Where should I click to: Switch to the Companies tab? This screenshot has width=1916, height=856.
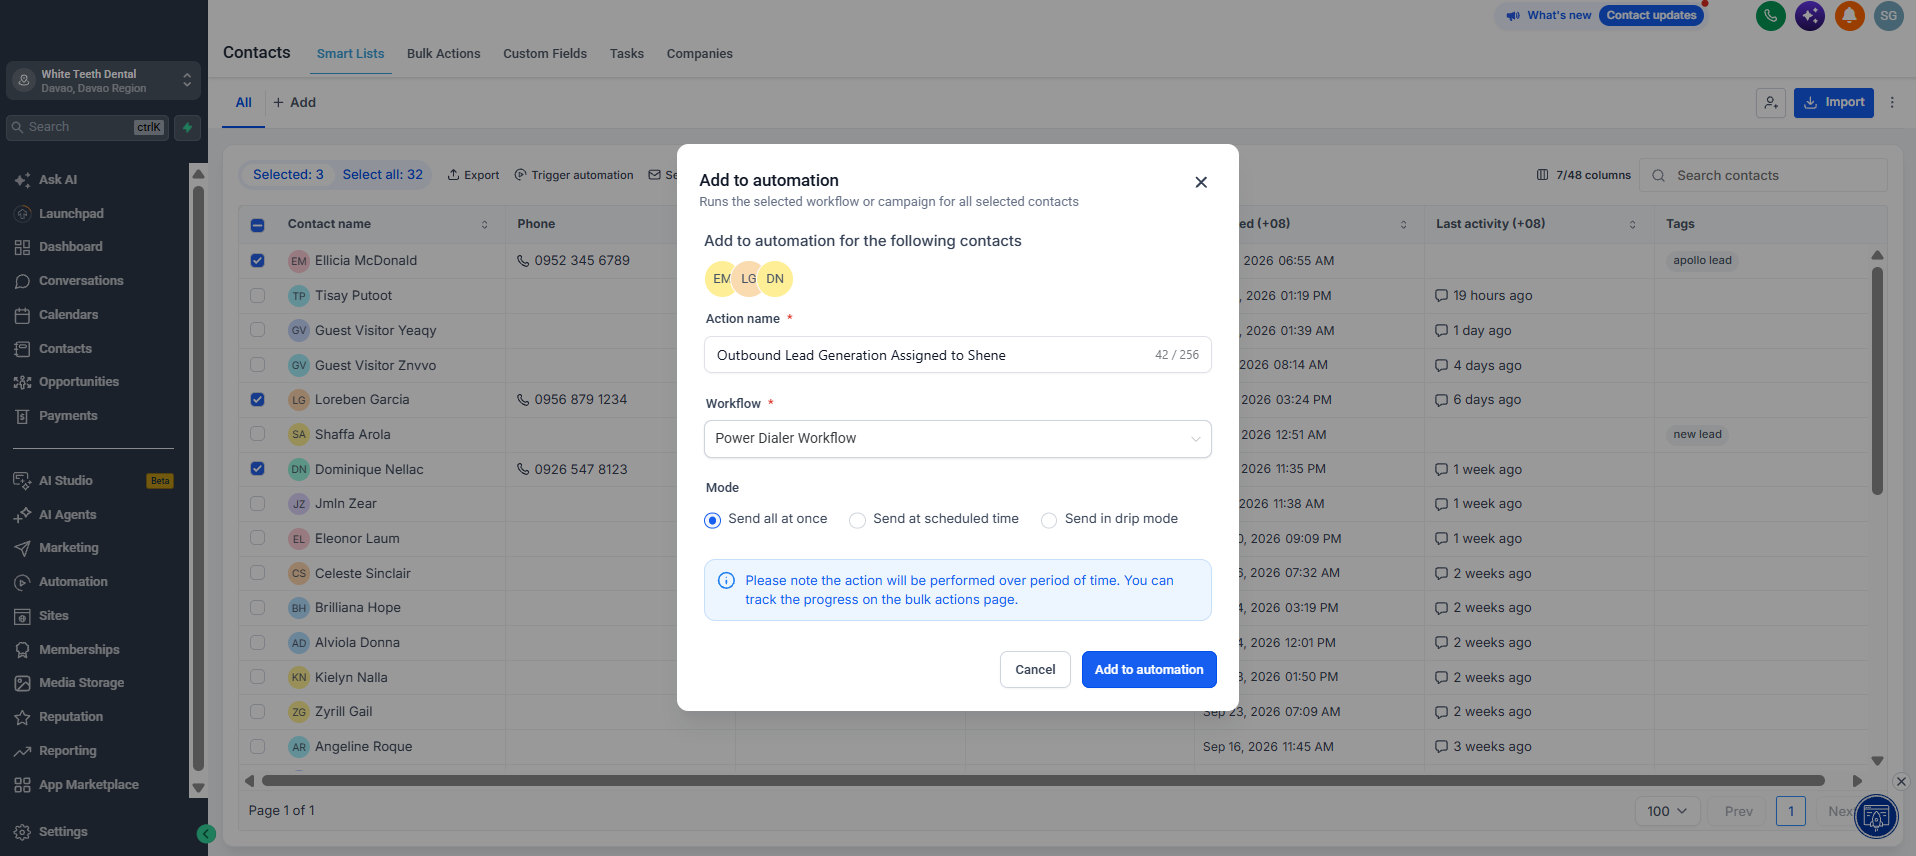[700, 54]
